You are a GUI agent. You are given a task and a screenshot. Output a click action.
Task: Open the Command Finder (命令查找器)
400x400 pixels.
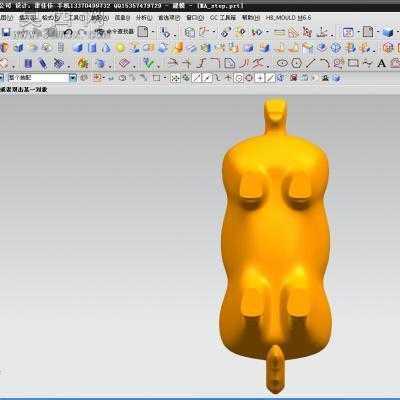pos(114,32)
